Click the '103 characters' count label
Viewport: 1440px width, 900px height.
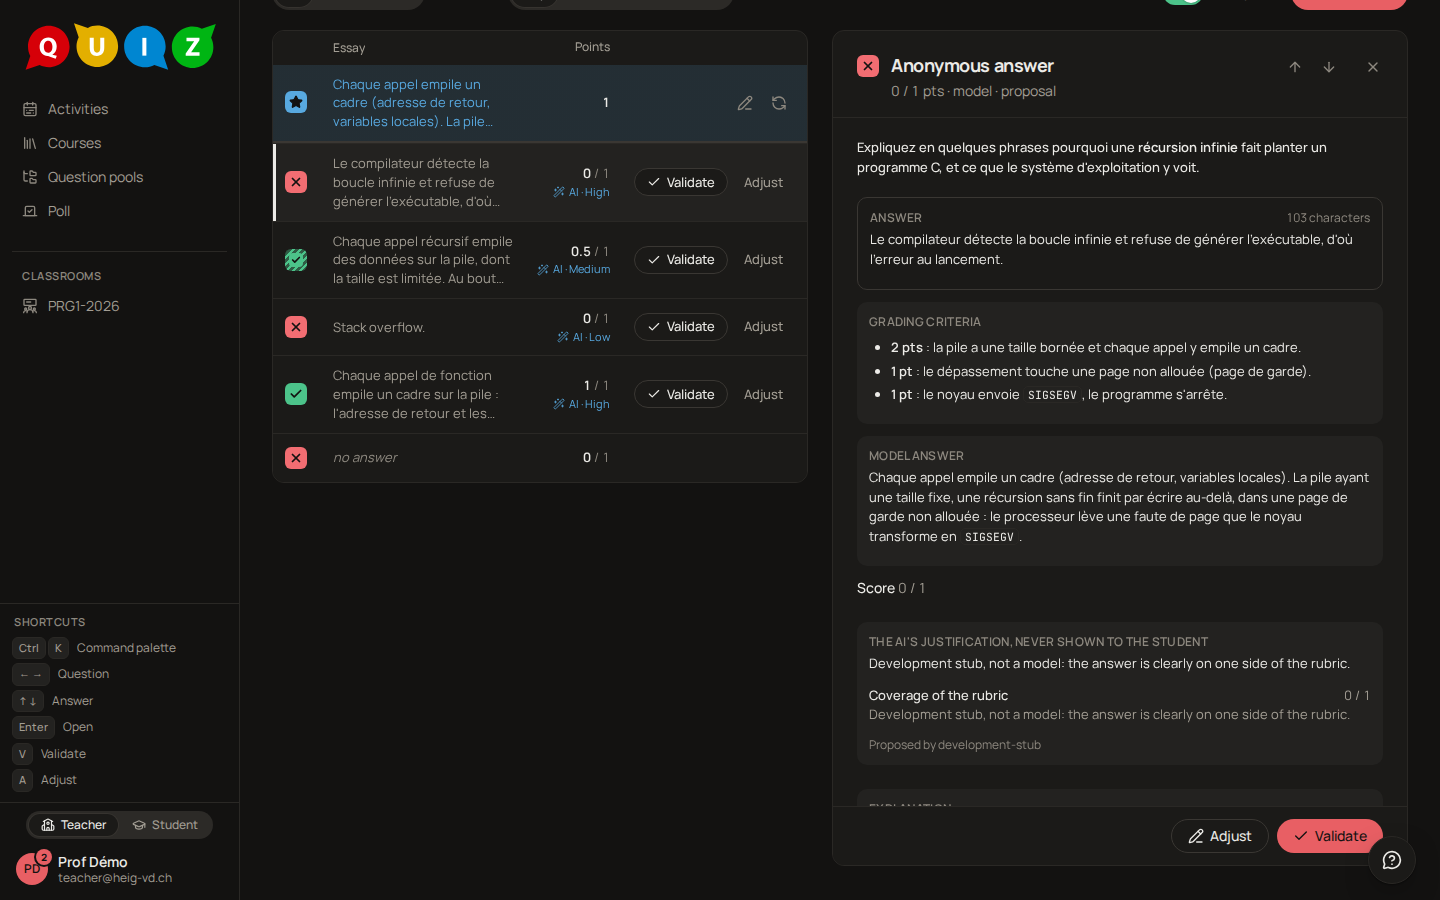[1328, 218]
